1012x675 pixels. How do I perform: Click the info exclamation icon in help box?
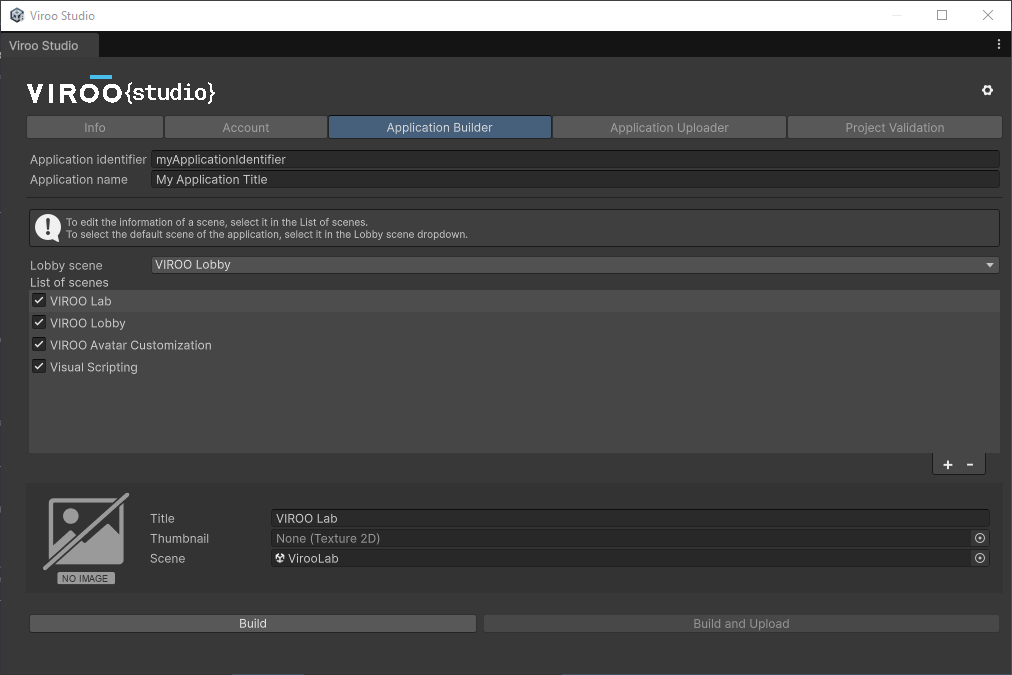click(x=48, y=228)
